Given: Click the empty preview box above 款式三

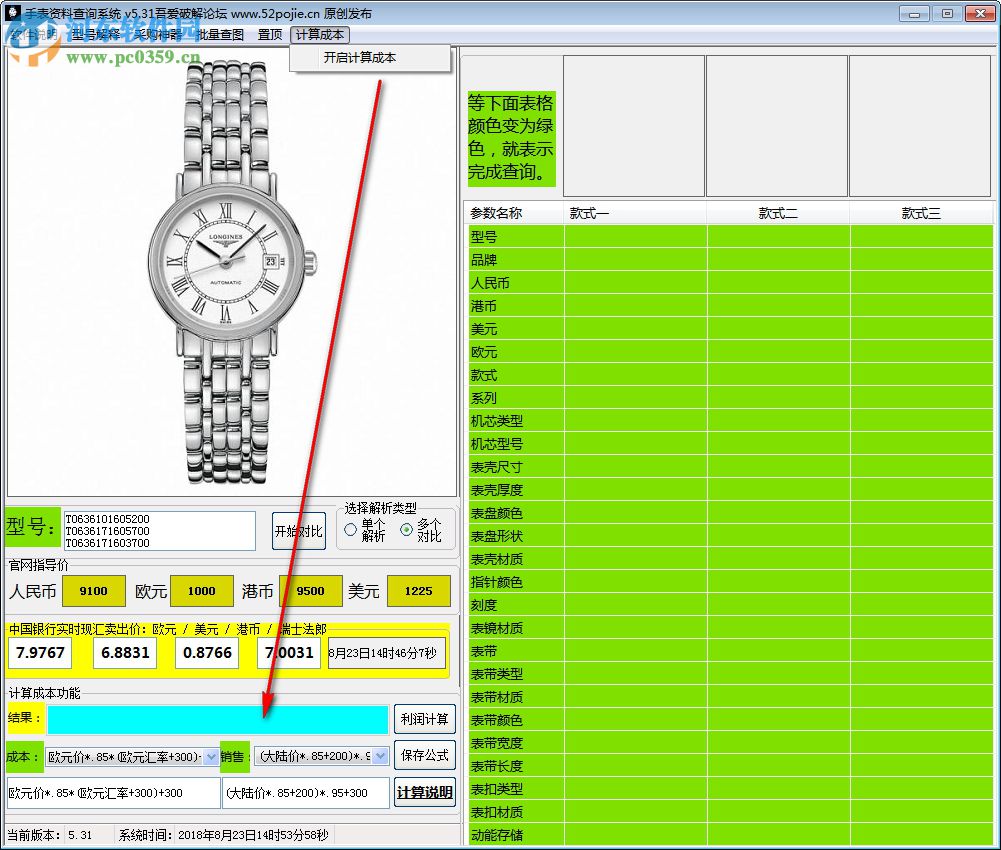Looking at the screenshot, I should (920, 126).
